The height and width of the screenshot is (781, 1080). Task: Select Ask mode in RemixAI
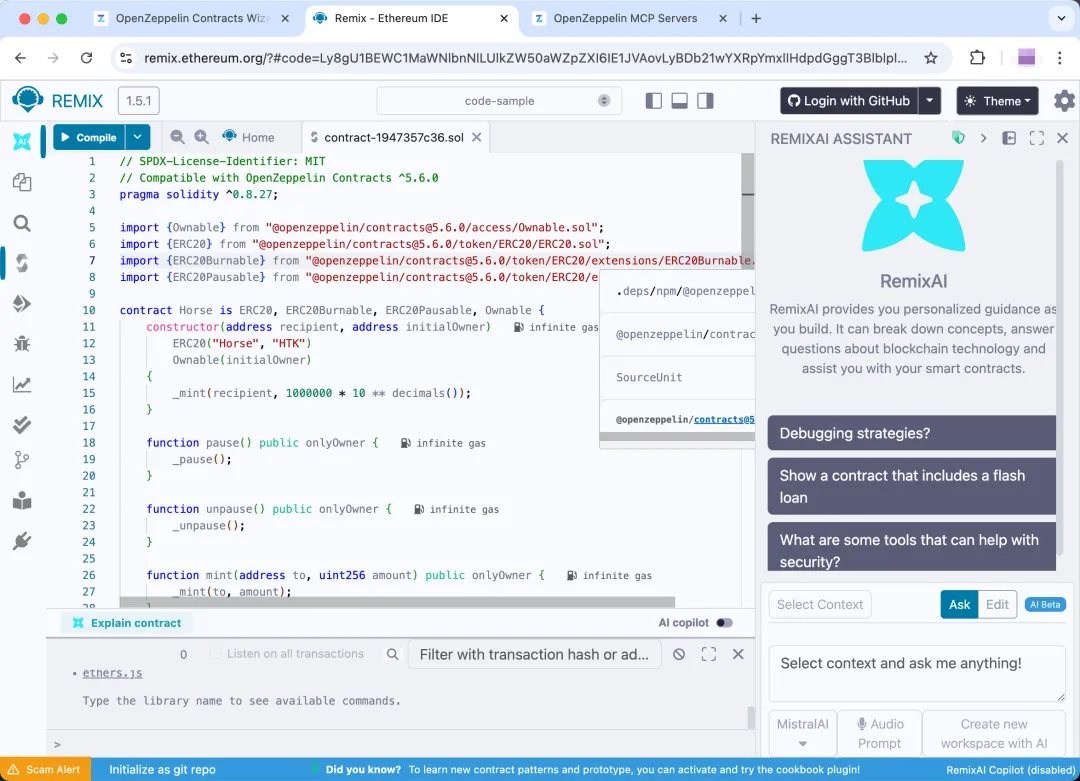[959, 604]
